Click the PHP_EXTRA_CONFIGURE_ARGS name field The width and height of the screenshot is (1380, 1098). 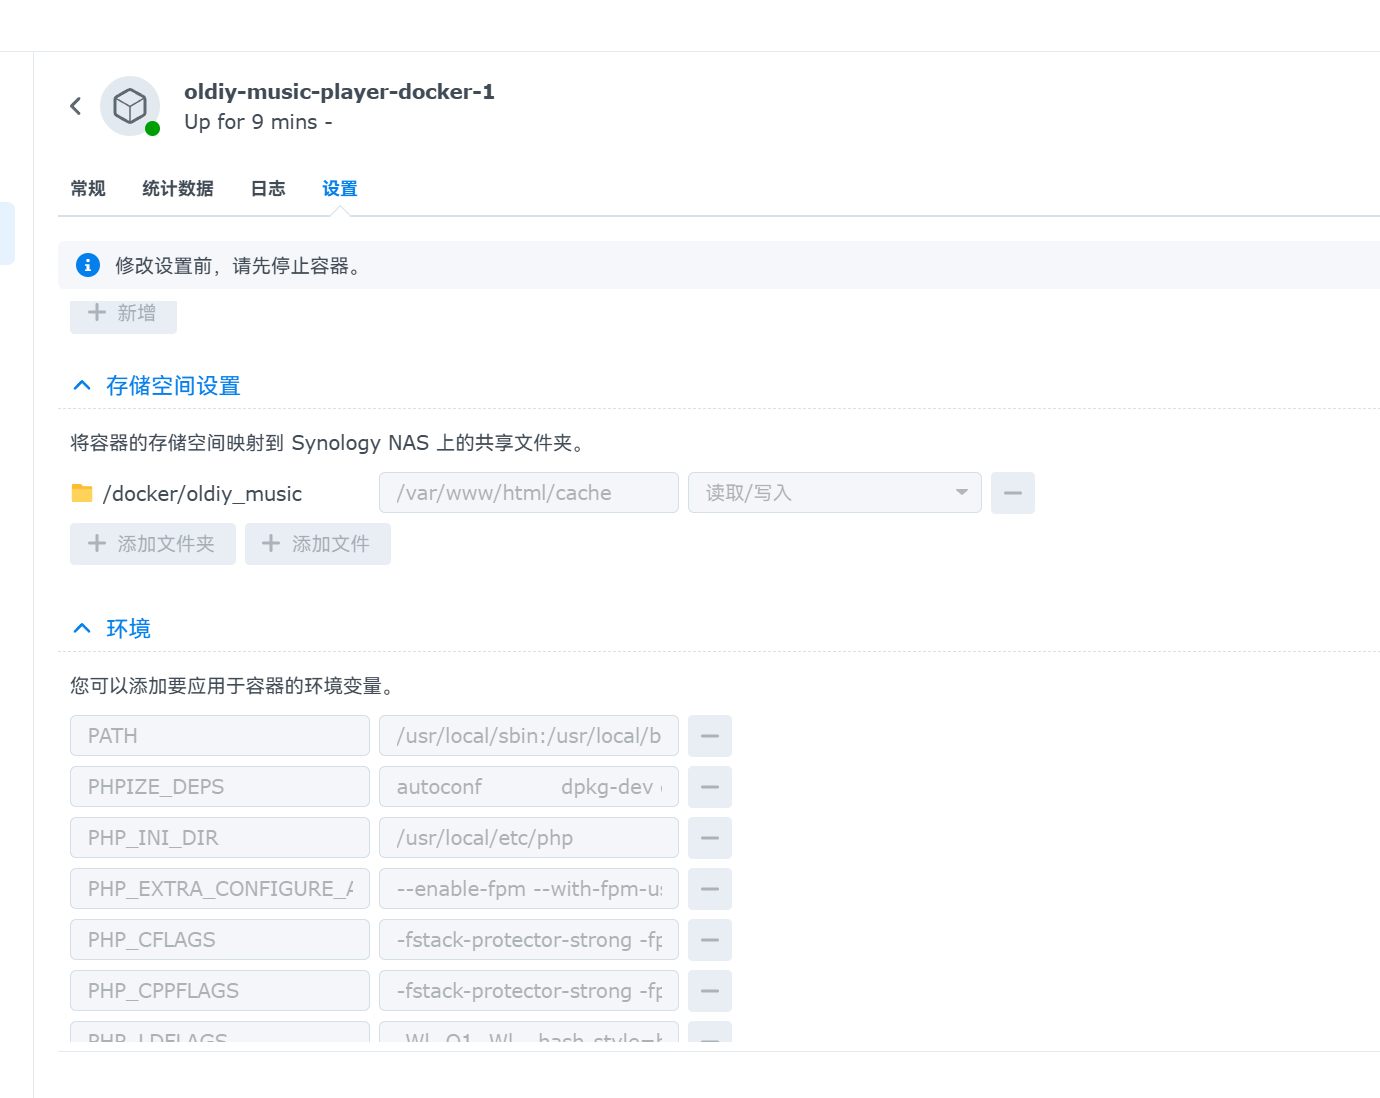click(220, 889)
